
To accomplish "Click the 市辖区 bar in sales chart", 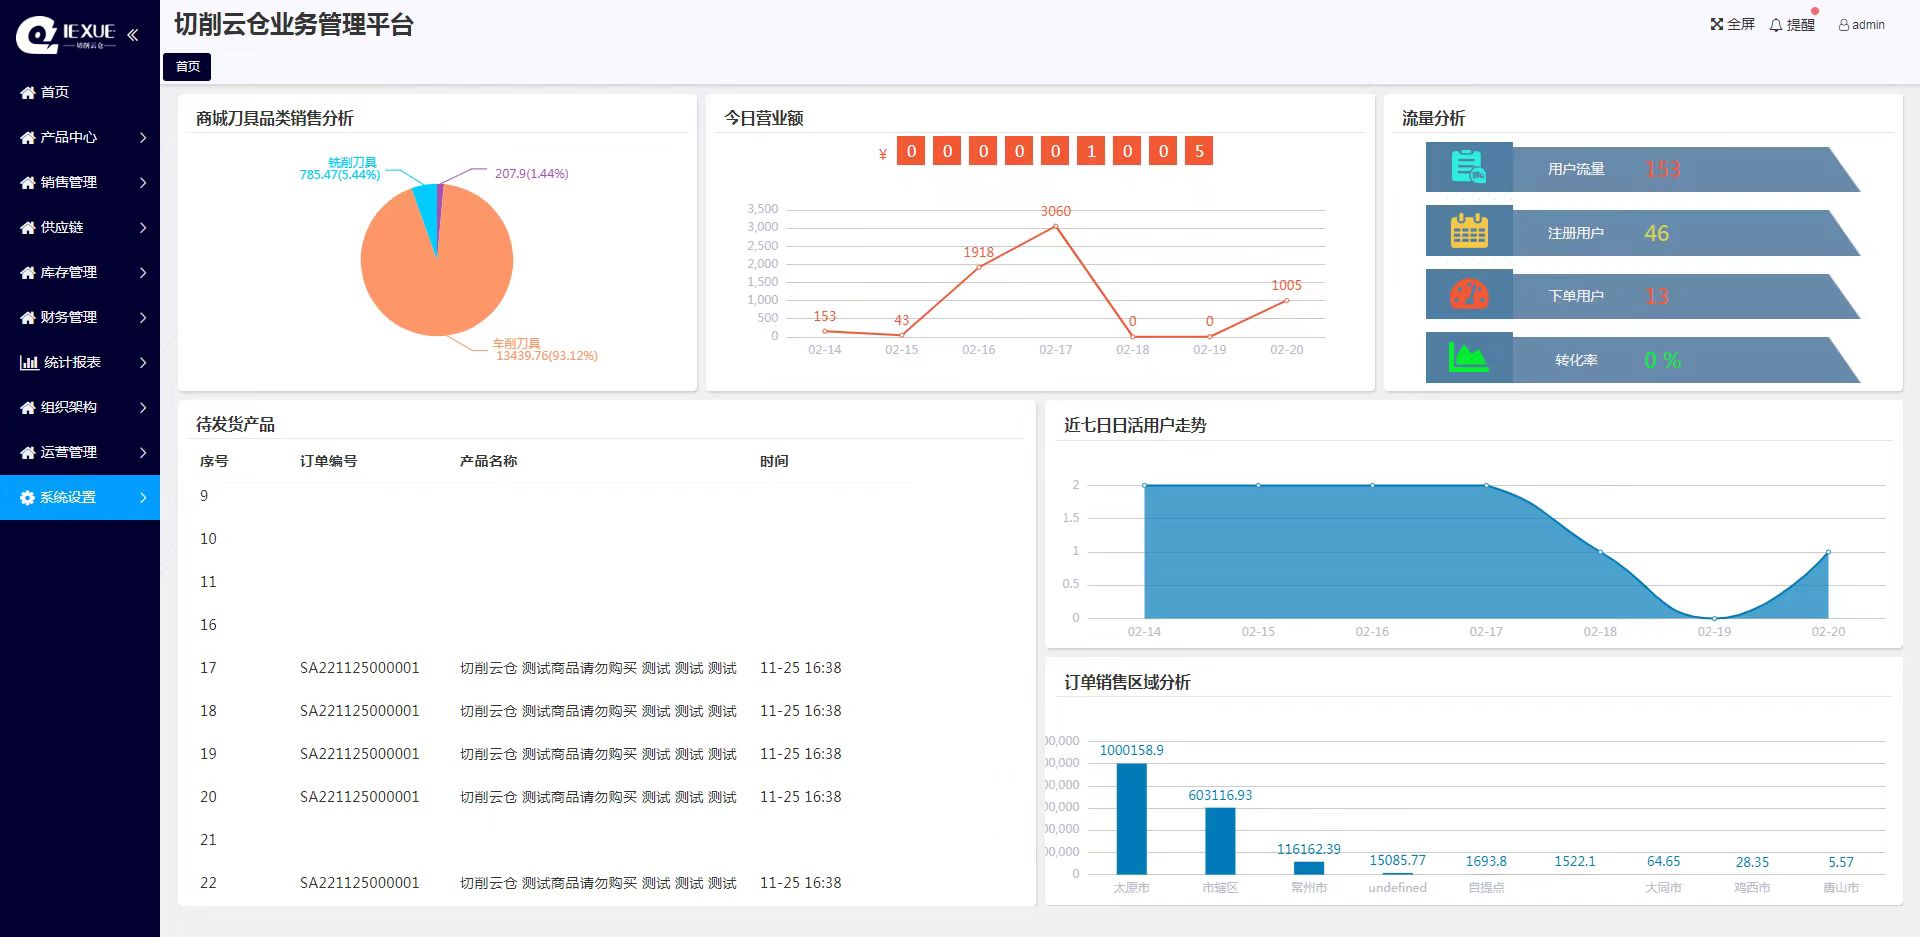I will pos(1220,841).
